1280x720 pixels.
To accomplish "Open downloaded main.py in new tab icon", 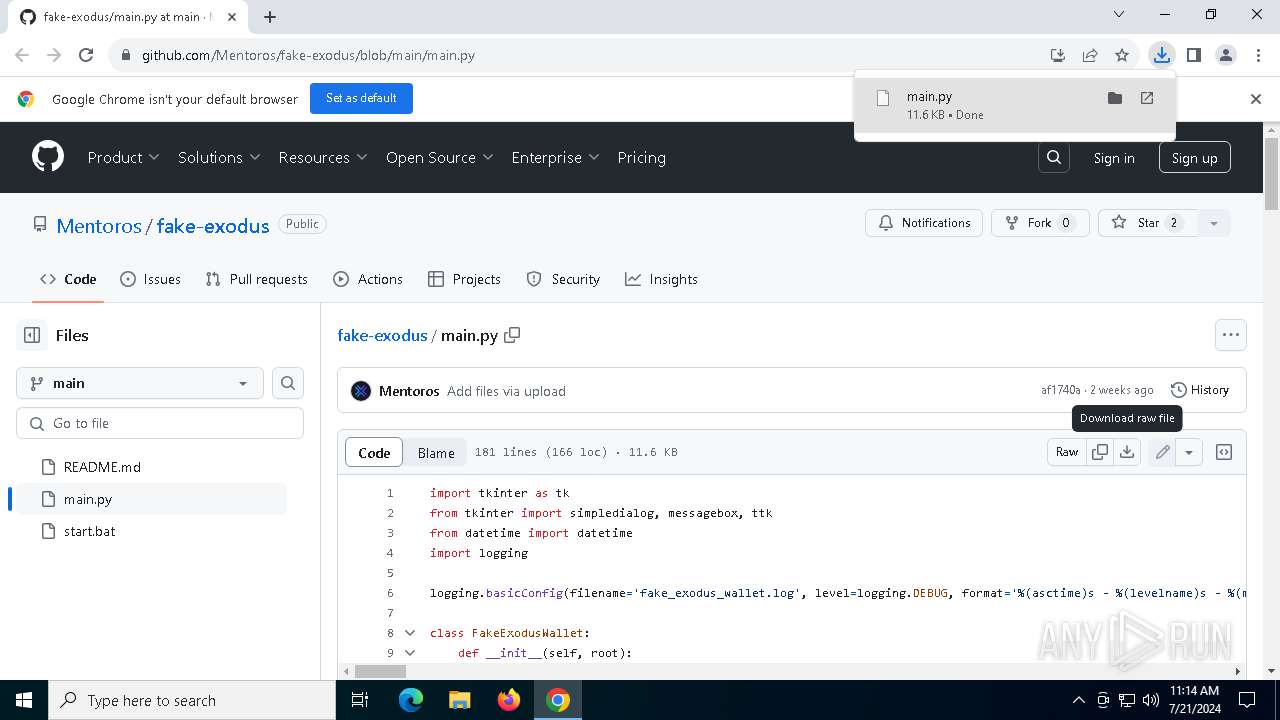I will click(1147, 98).
